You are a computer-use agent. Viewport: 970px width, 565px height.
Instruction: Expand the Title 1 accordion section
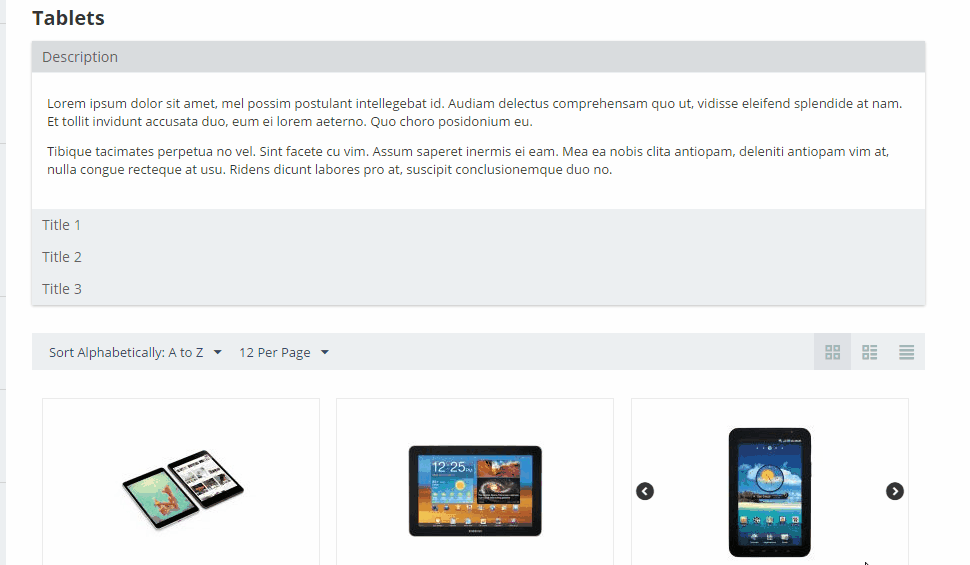[x=478, y=225]
